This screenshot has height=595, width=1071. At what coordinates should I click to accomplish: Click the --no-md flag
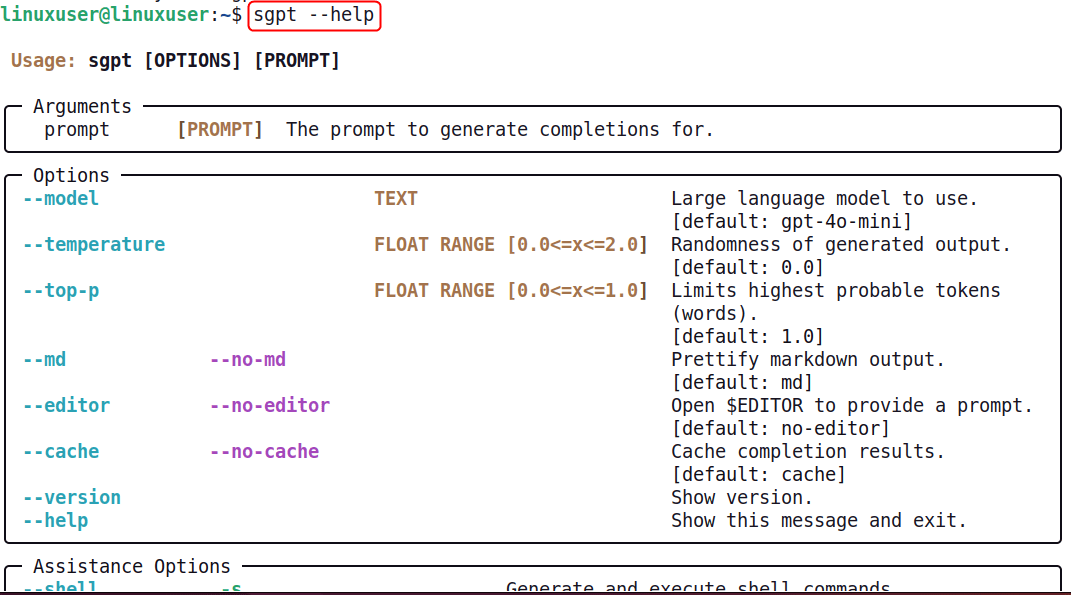click(248, 359)
